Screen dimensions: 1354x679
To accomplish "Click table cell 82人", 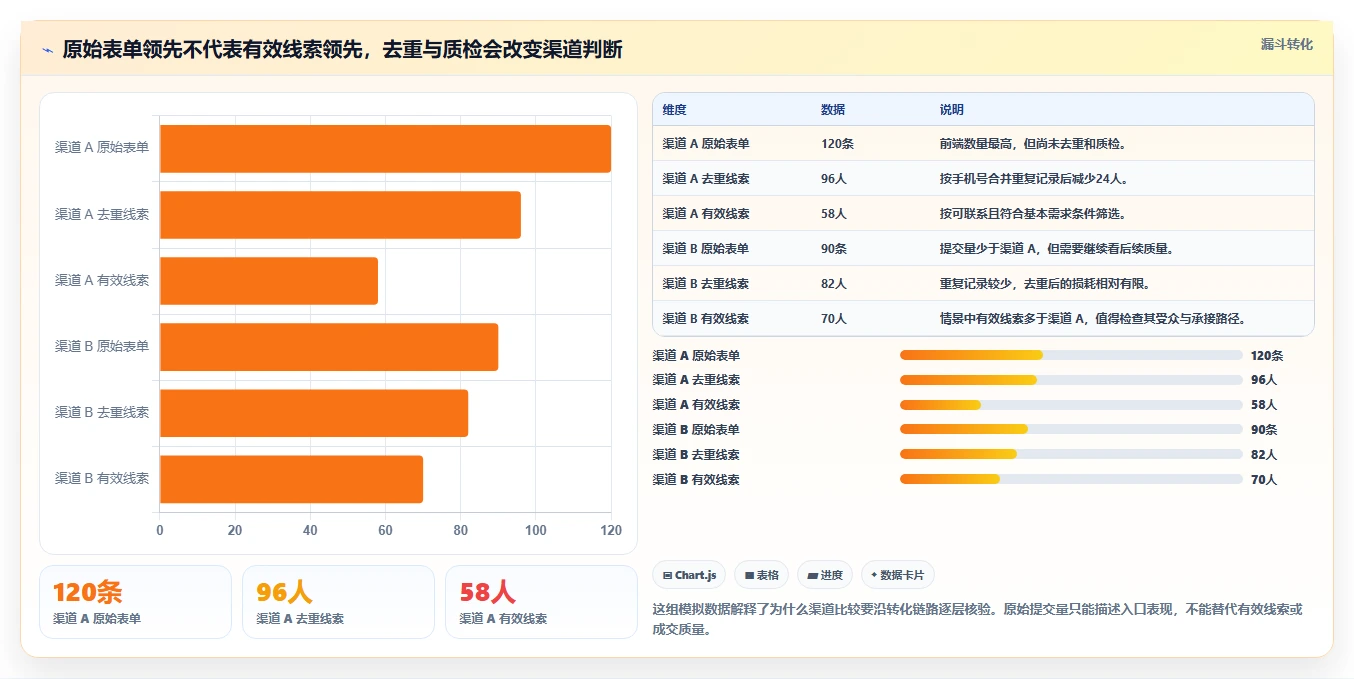I will (834, 284).
